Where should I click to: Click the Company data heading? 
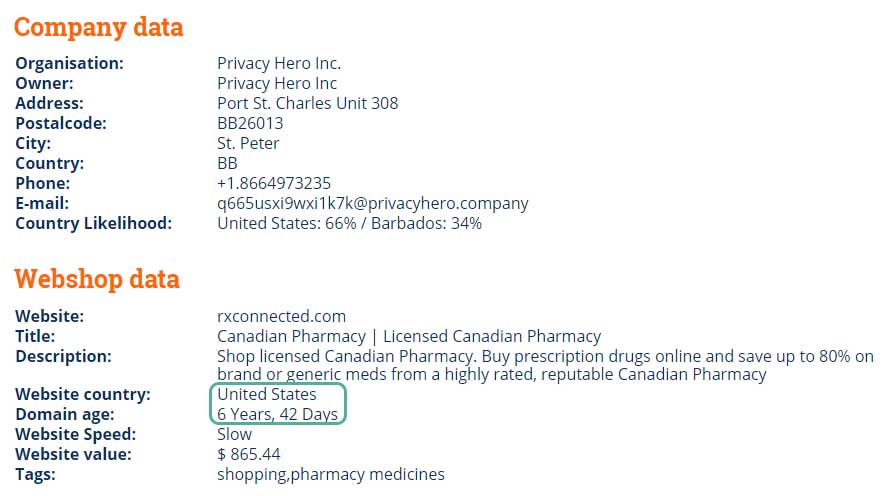(x=98, y=27)
